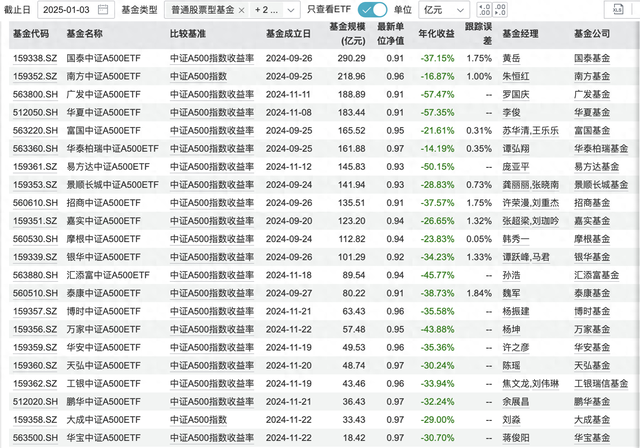Open fund manager 李俊

(x=511, y=113)
